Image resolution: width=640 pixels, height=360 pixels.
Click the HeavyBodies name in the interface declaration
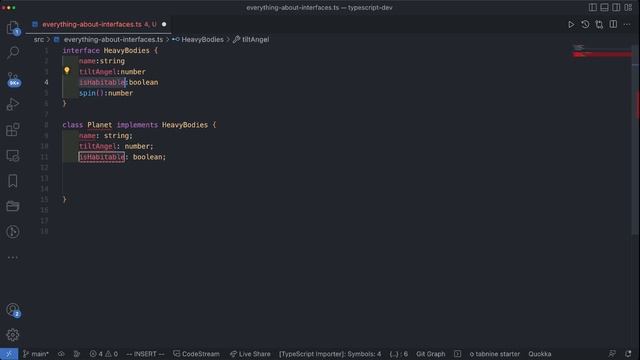pos(127,51)
